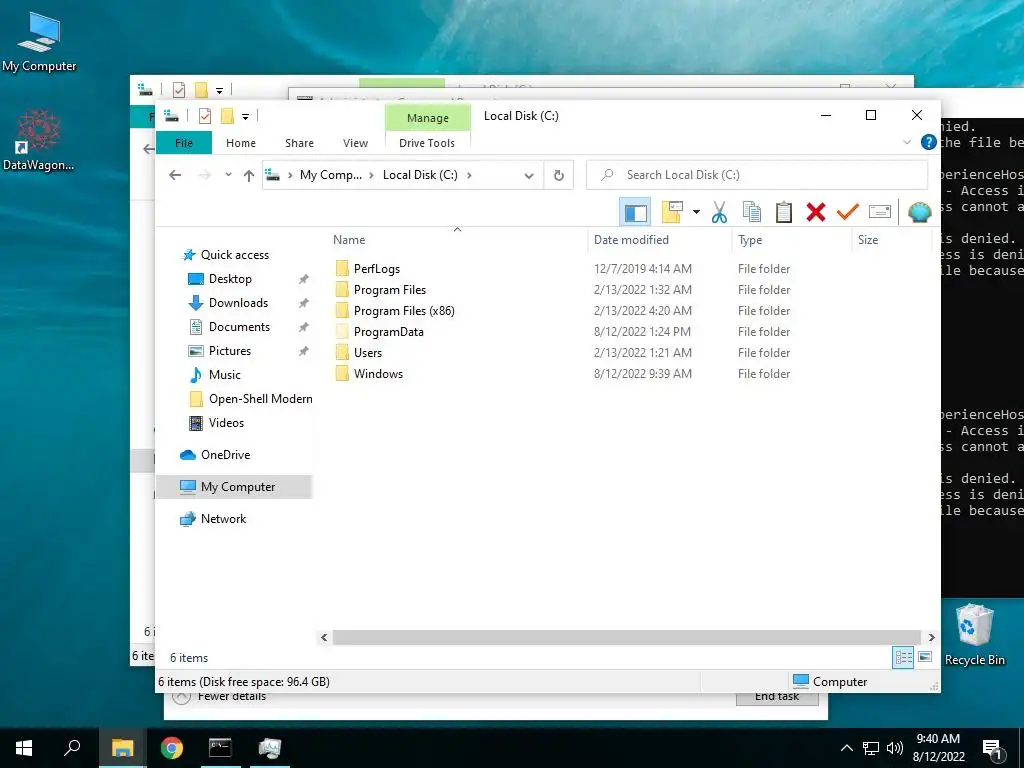Screen dimensions: 1024x768
Task: Click the Classic Explorer shell settings icon
Action: coord(920,212)
